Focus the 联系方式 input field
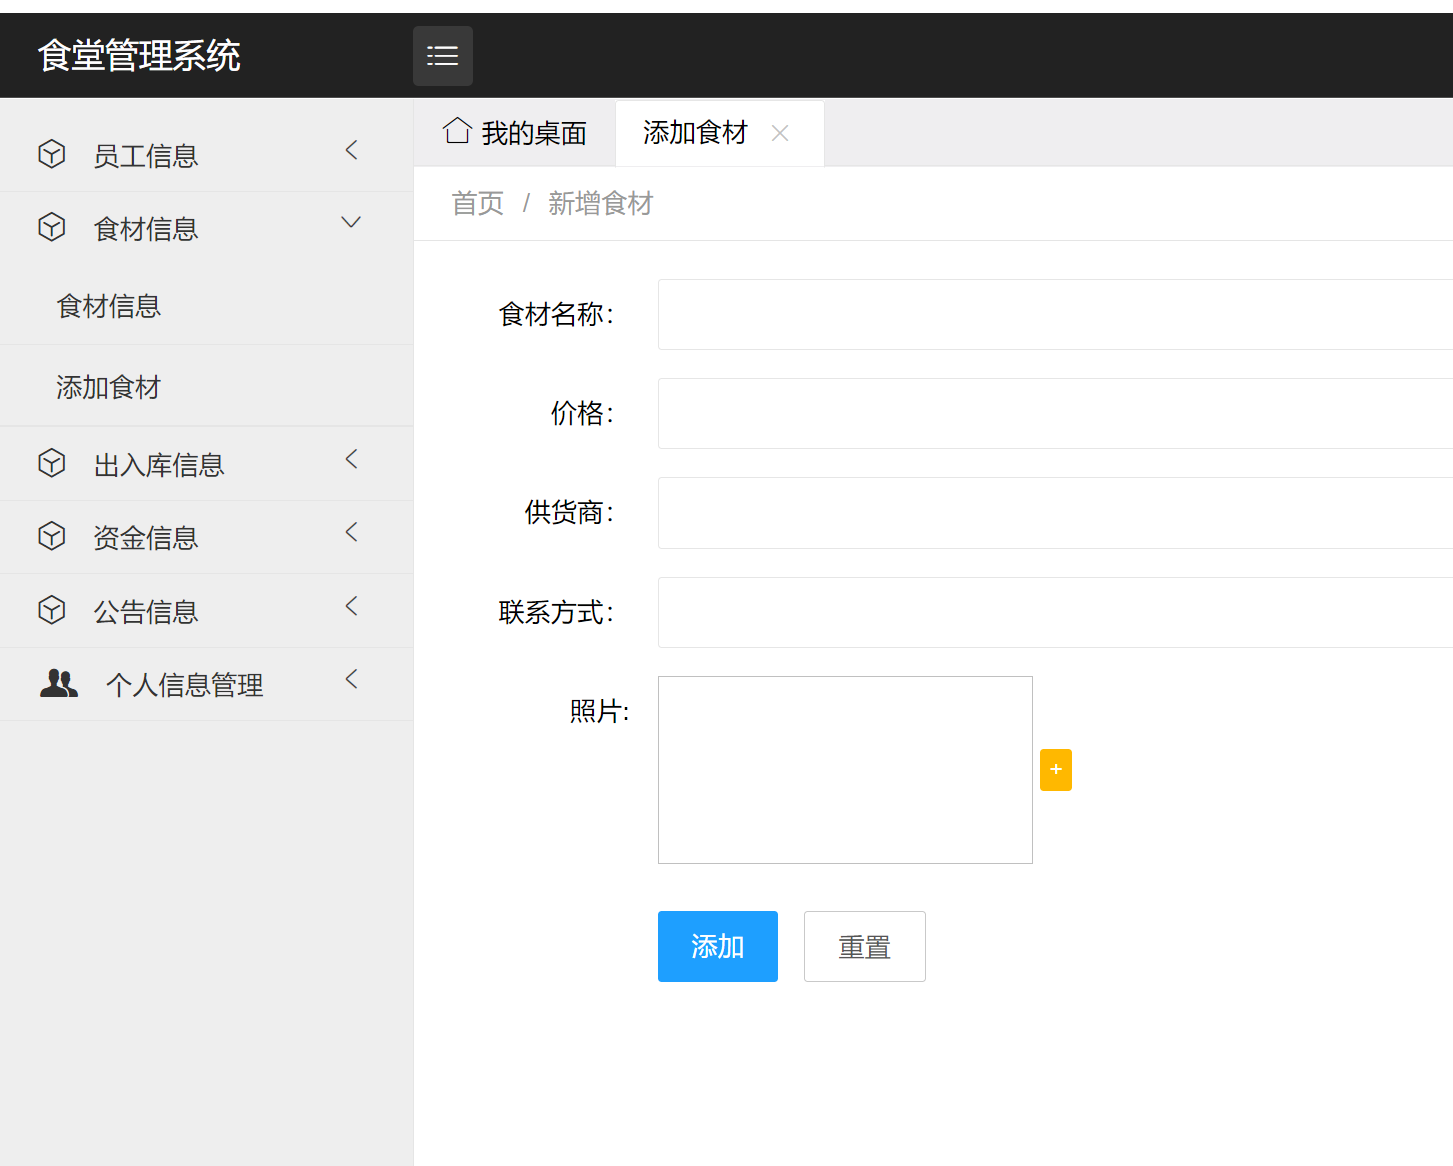Image resolution: width=1453 pixels, height=1166 pixels. coord(1055,612)
